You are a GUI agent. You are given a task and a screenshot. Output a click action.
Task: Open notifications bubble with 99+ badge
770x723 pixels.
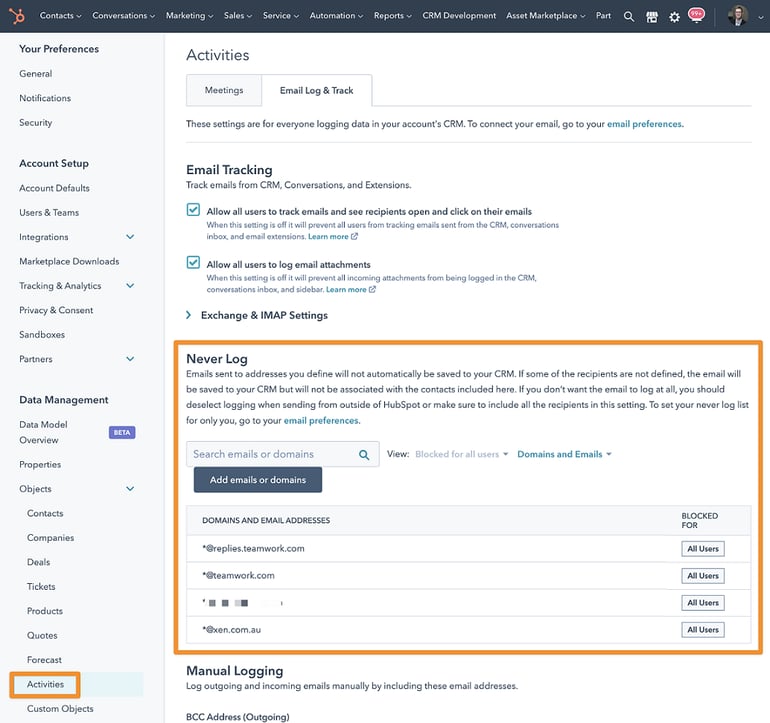click(696, 15)
